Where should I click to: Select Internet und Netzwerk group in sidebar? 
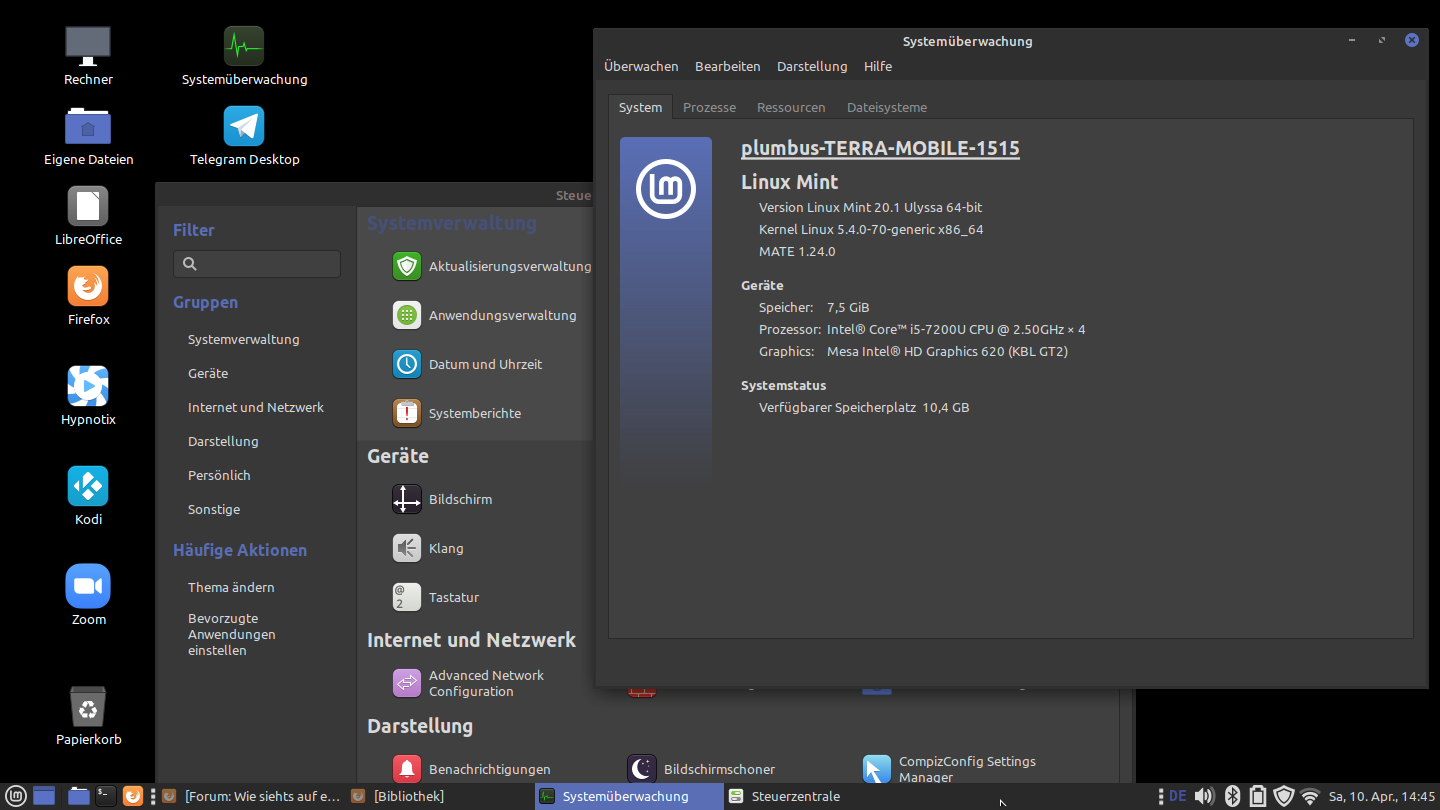click(x=256, y=407)
